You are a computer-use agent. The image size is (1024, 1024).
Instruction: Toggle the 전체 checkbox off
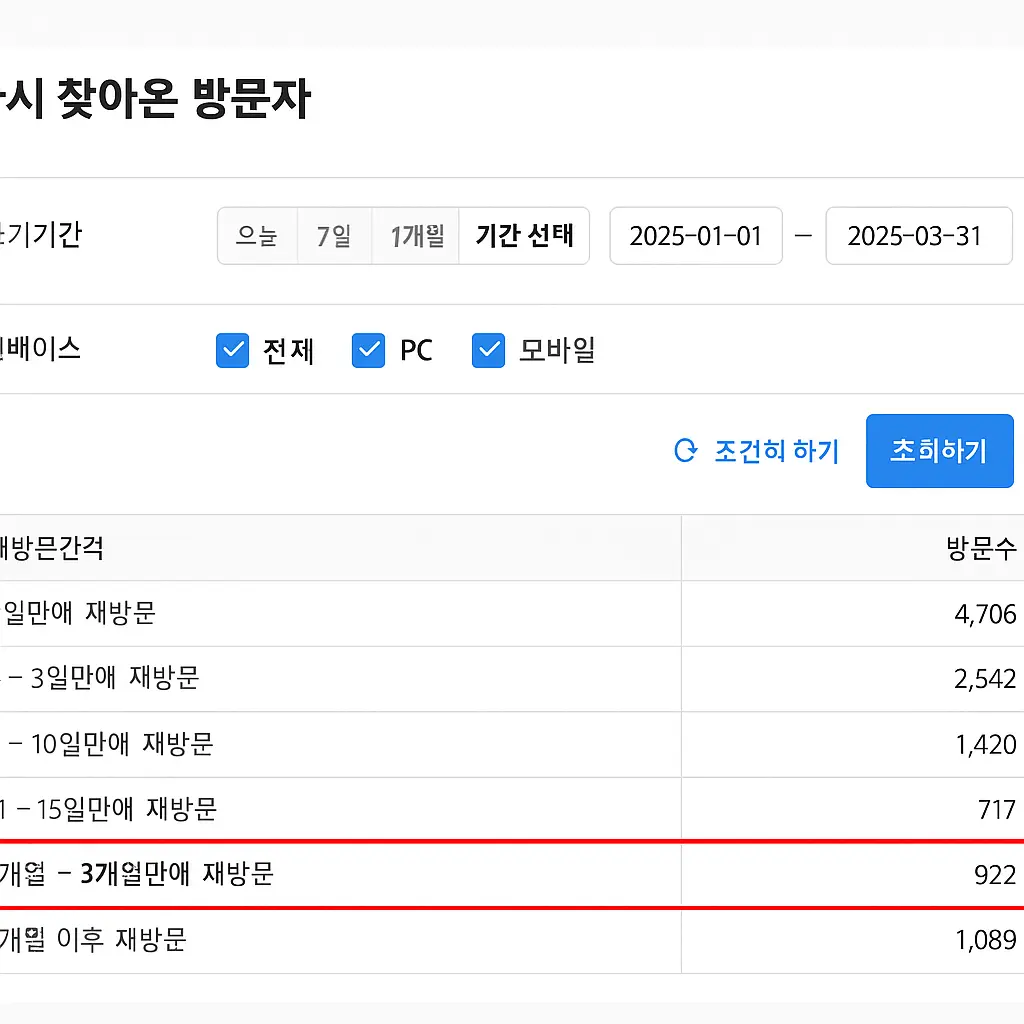pyautogui.click(x=232, y=351)
